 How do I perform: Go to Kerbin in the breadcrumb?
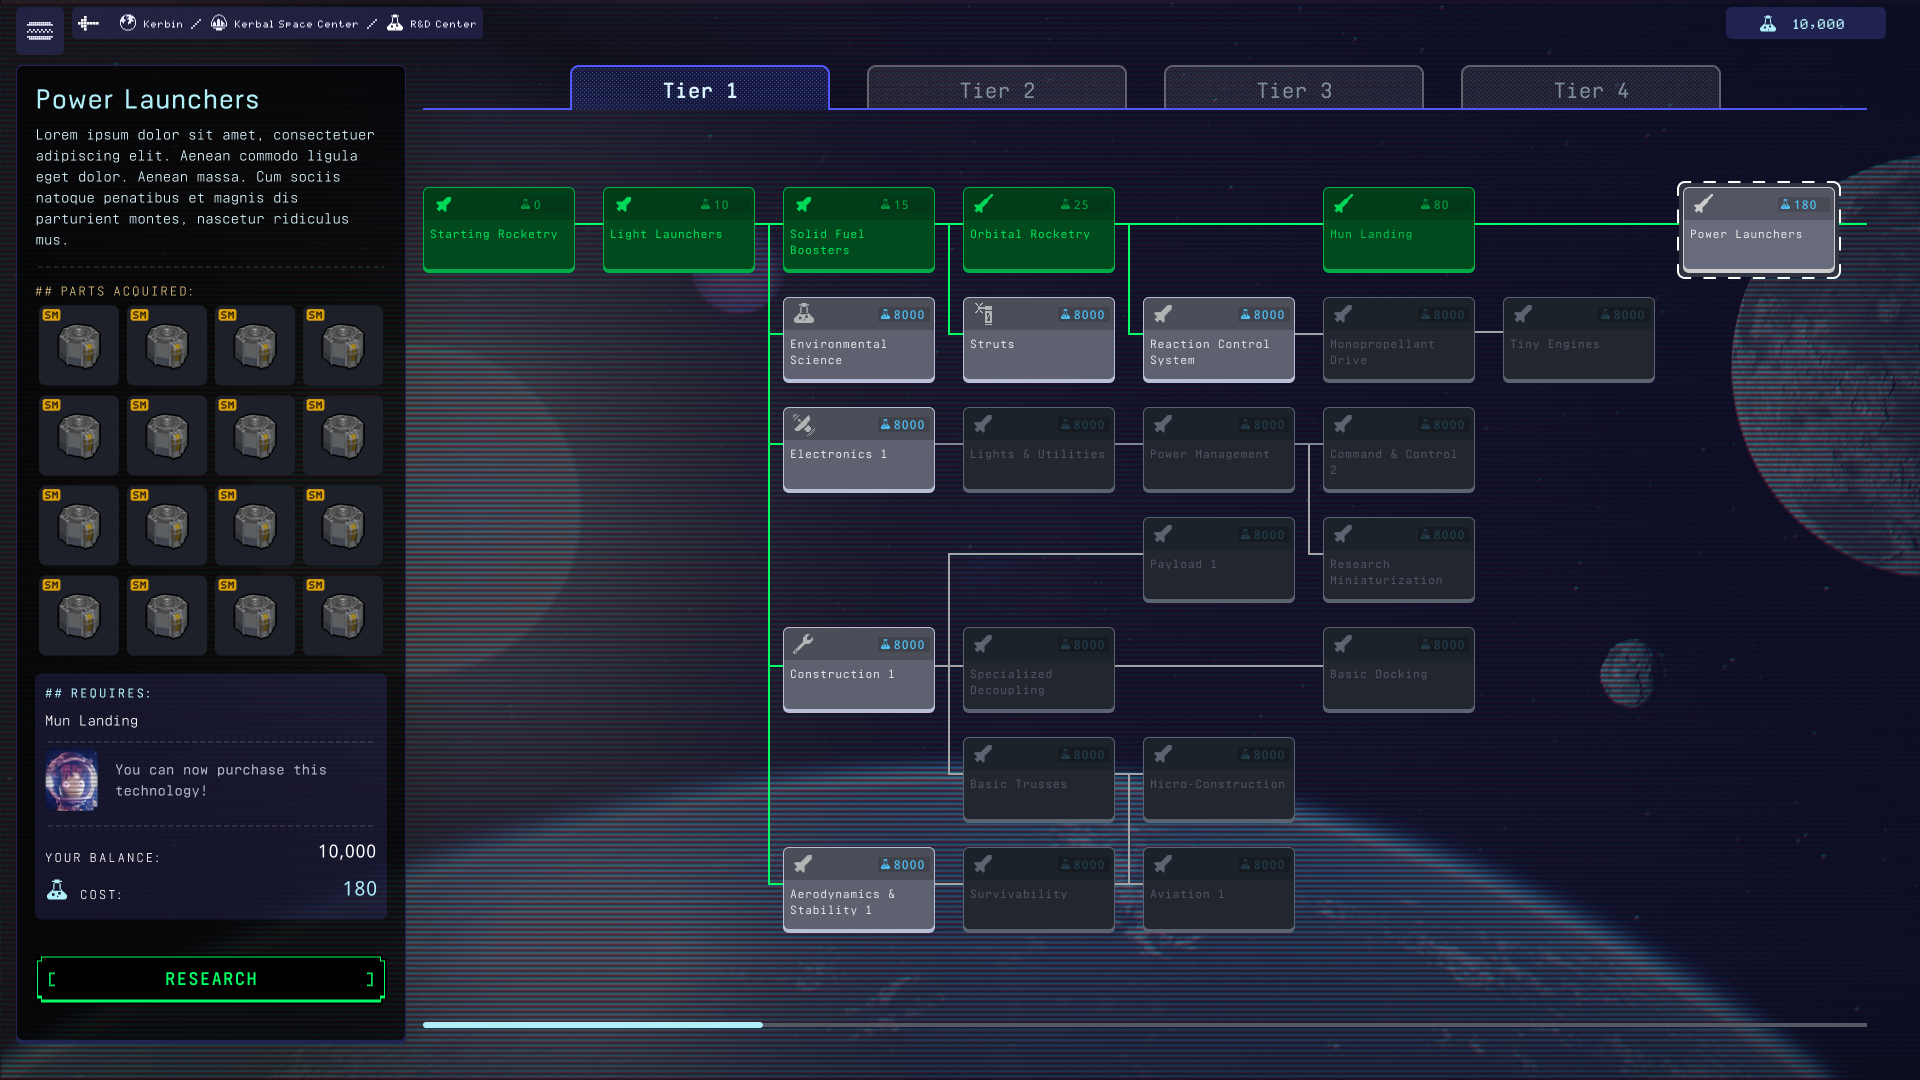(x=151, y=23)
